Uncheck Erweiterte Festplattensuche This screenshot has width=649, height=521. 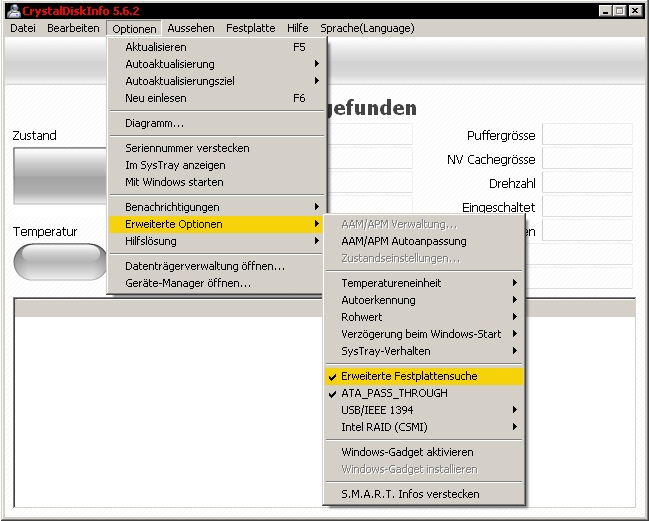coord(424,376)
